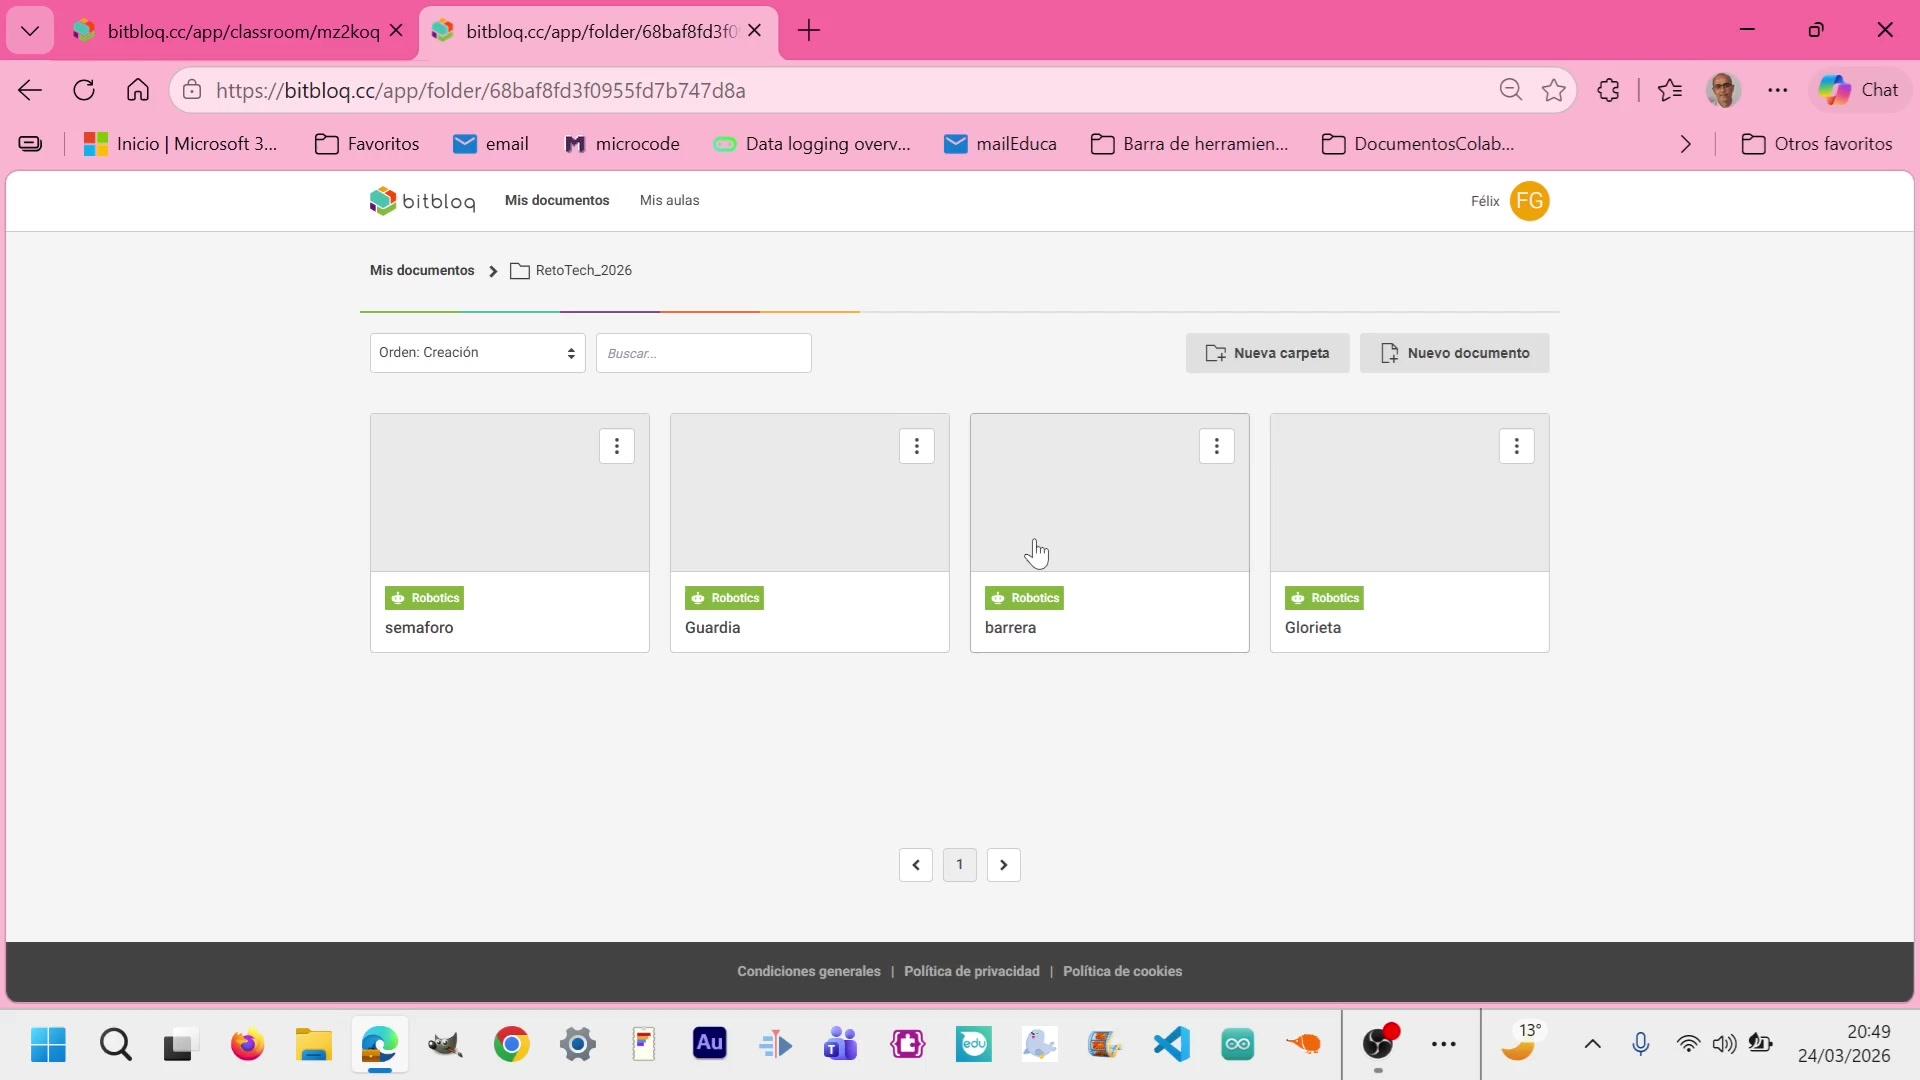1920x1080 pixels.
Task: Refresh the page
Action: 84,91
